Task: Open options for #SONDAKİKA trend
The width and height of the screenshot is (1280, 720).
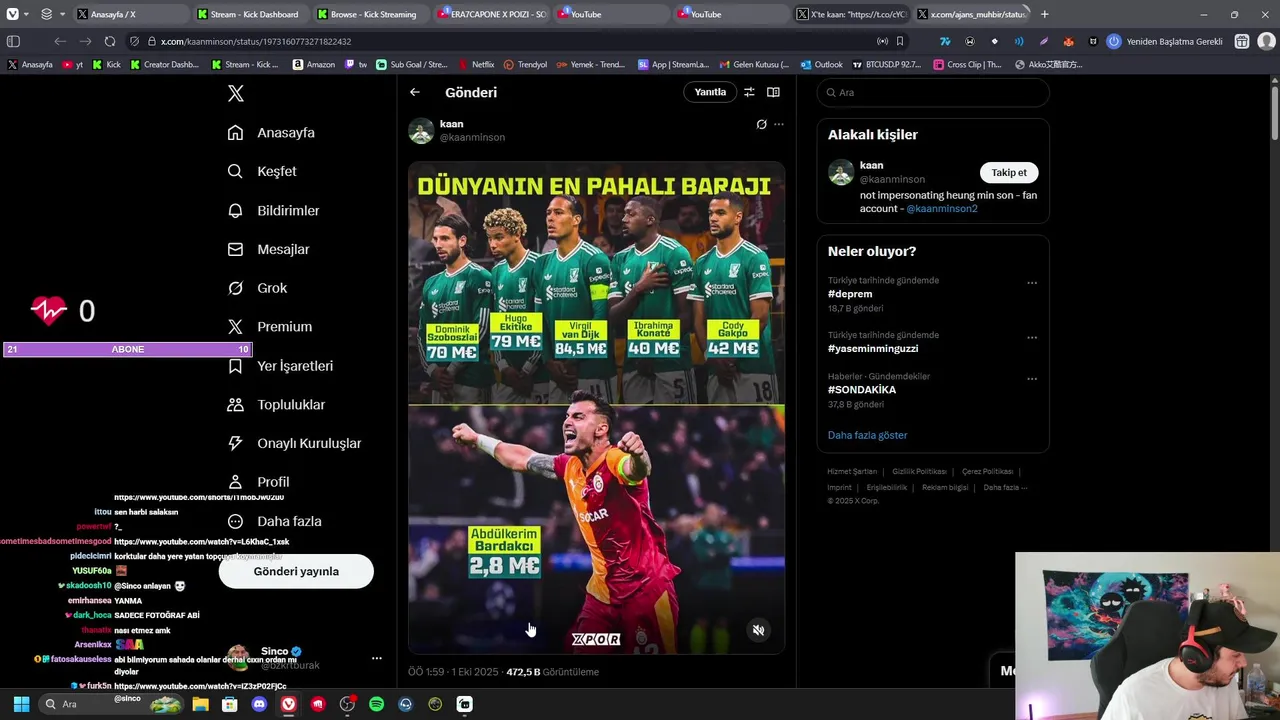Action: point(1032,379)
